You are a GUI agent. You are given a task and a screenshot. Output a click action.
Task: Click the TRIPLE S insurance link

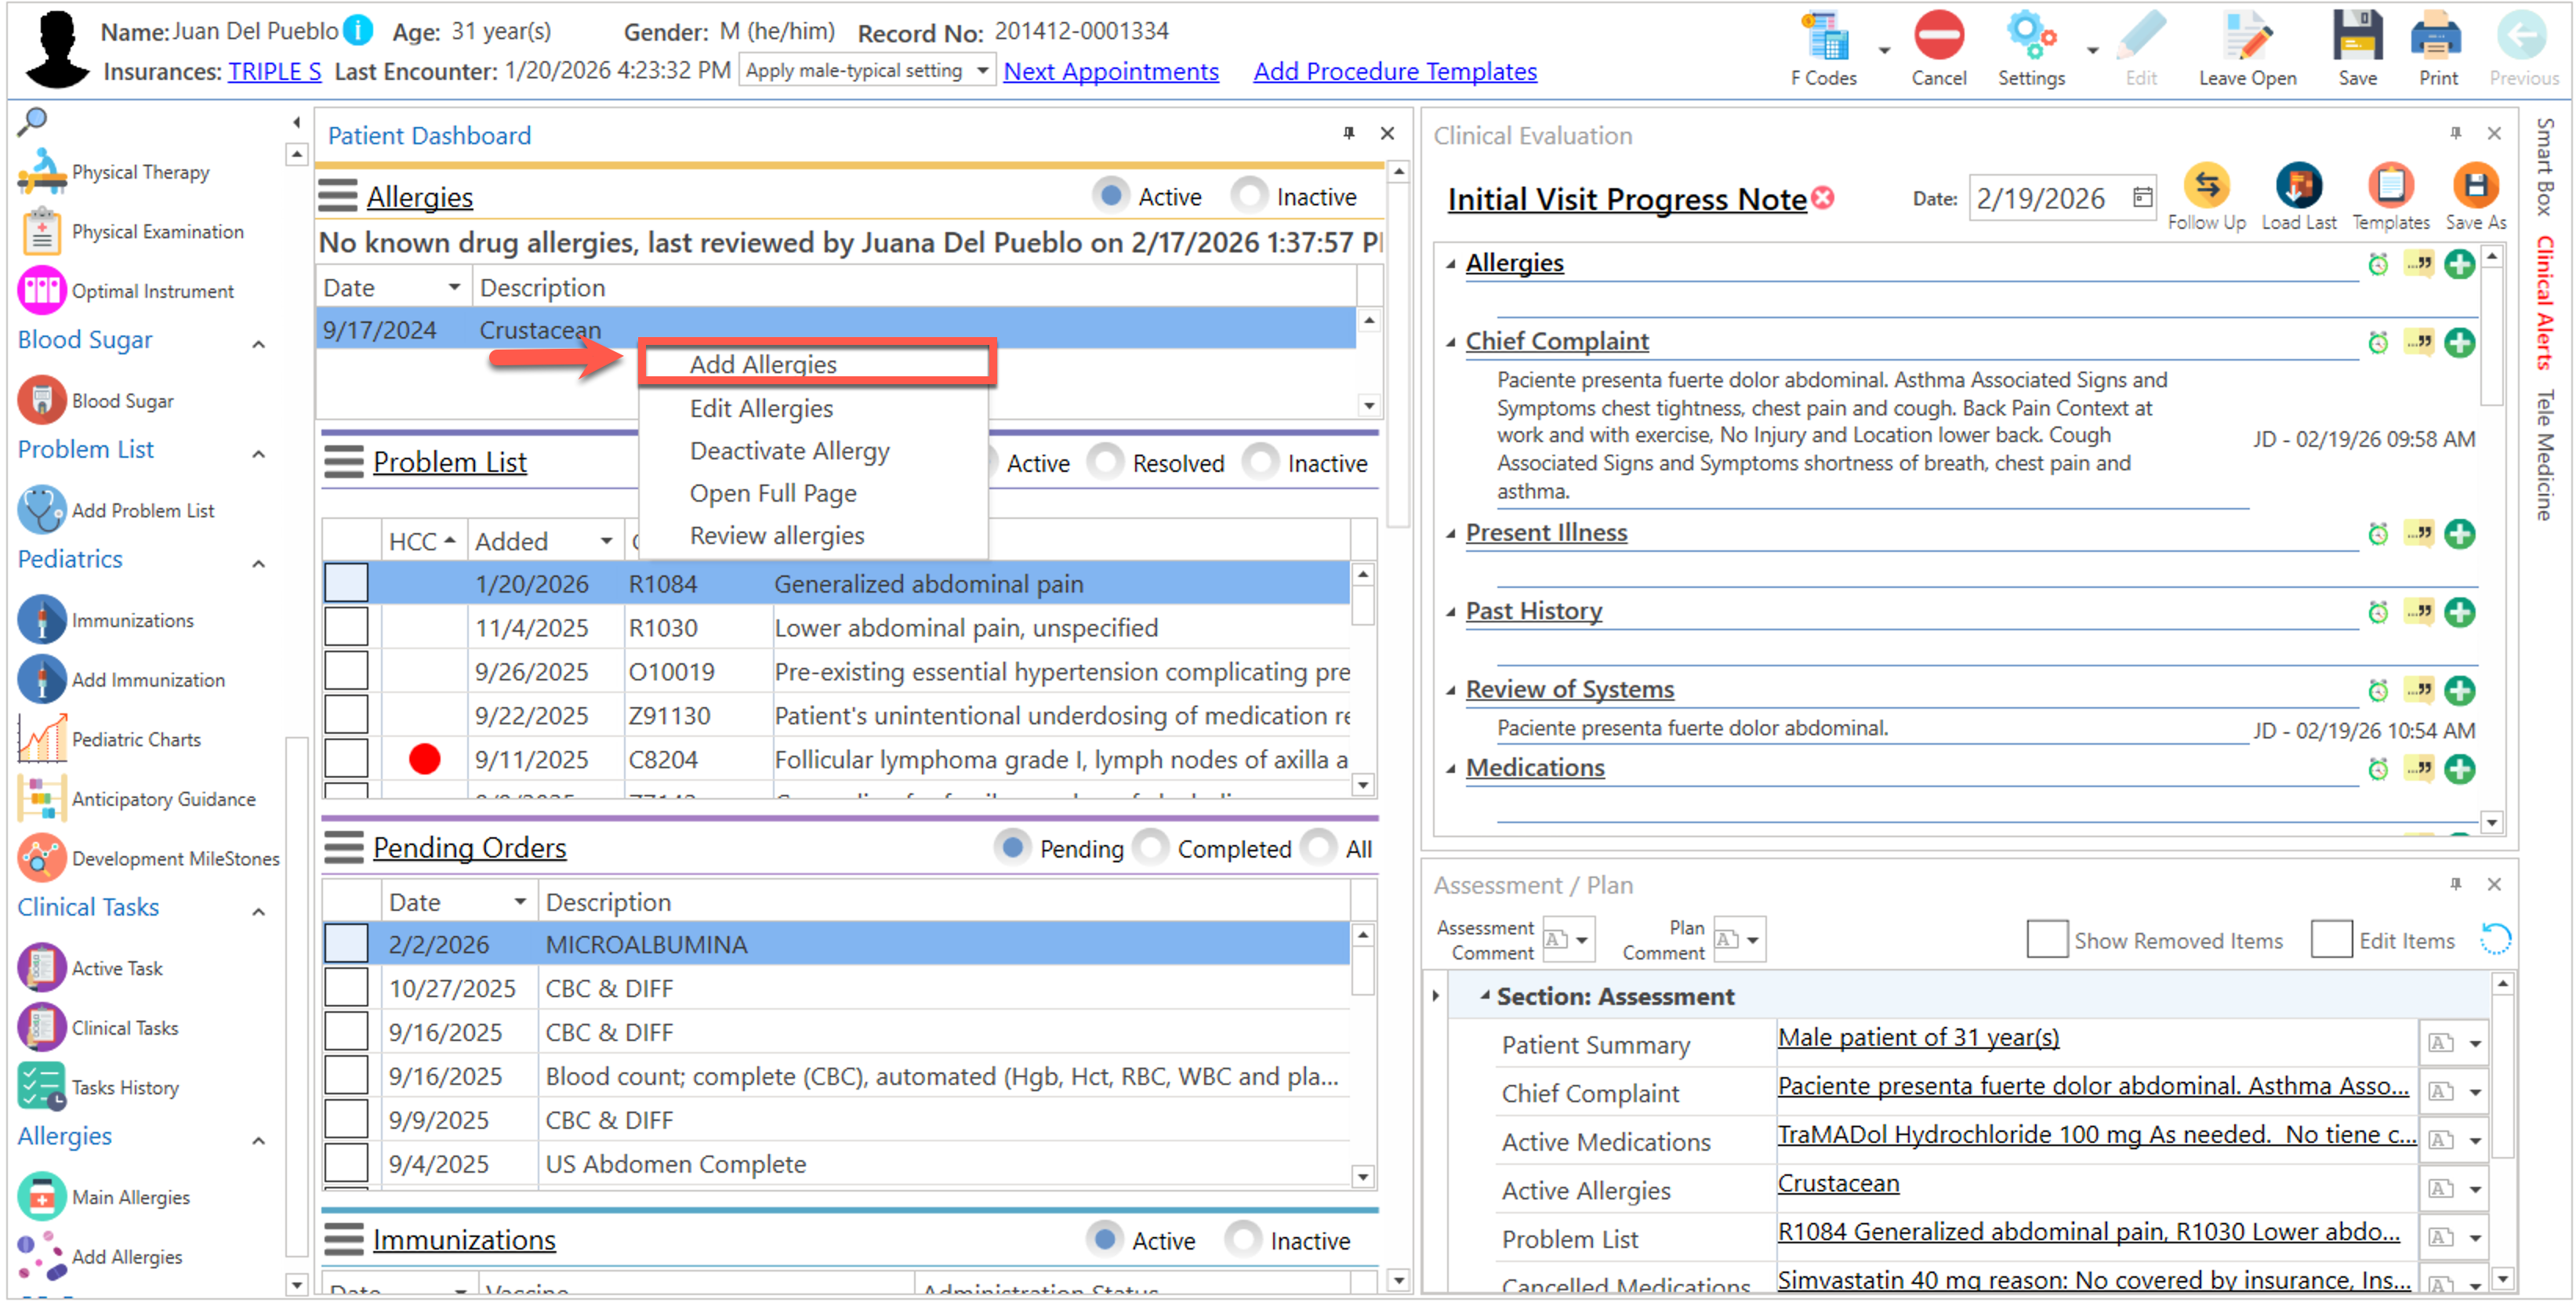(x=274, y=71)
